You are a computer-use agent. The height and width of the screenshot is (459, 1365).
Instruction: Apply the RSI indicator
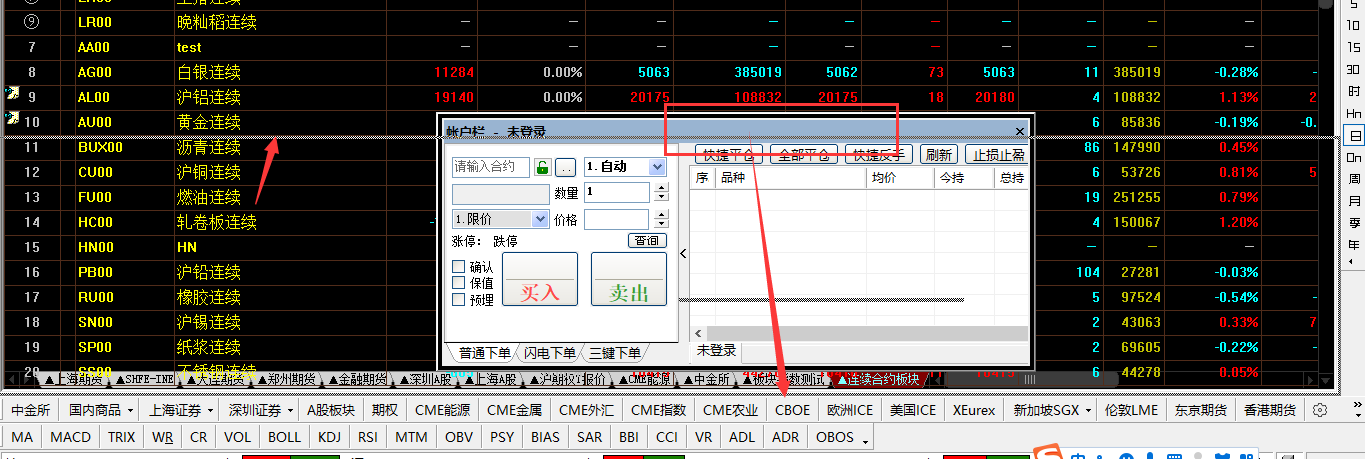(x=368, y=437)
